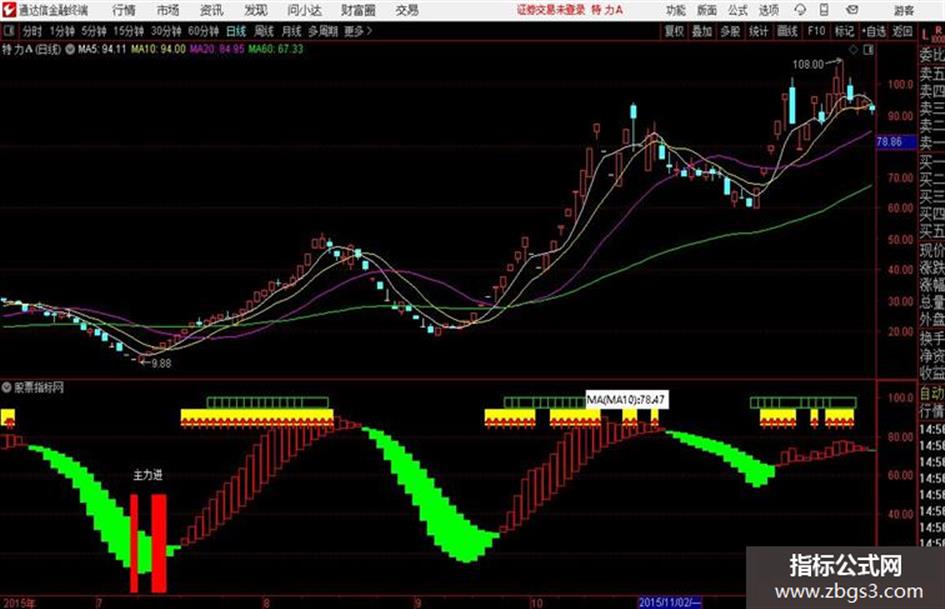Switch to 5分钟 period
Screen dimensions: 945x609
pos(94,31)
